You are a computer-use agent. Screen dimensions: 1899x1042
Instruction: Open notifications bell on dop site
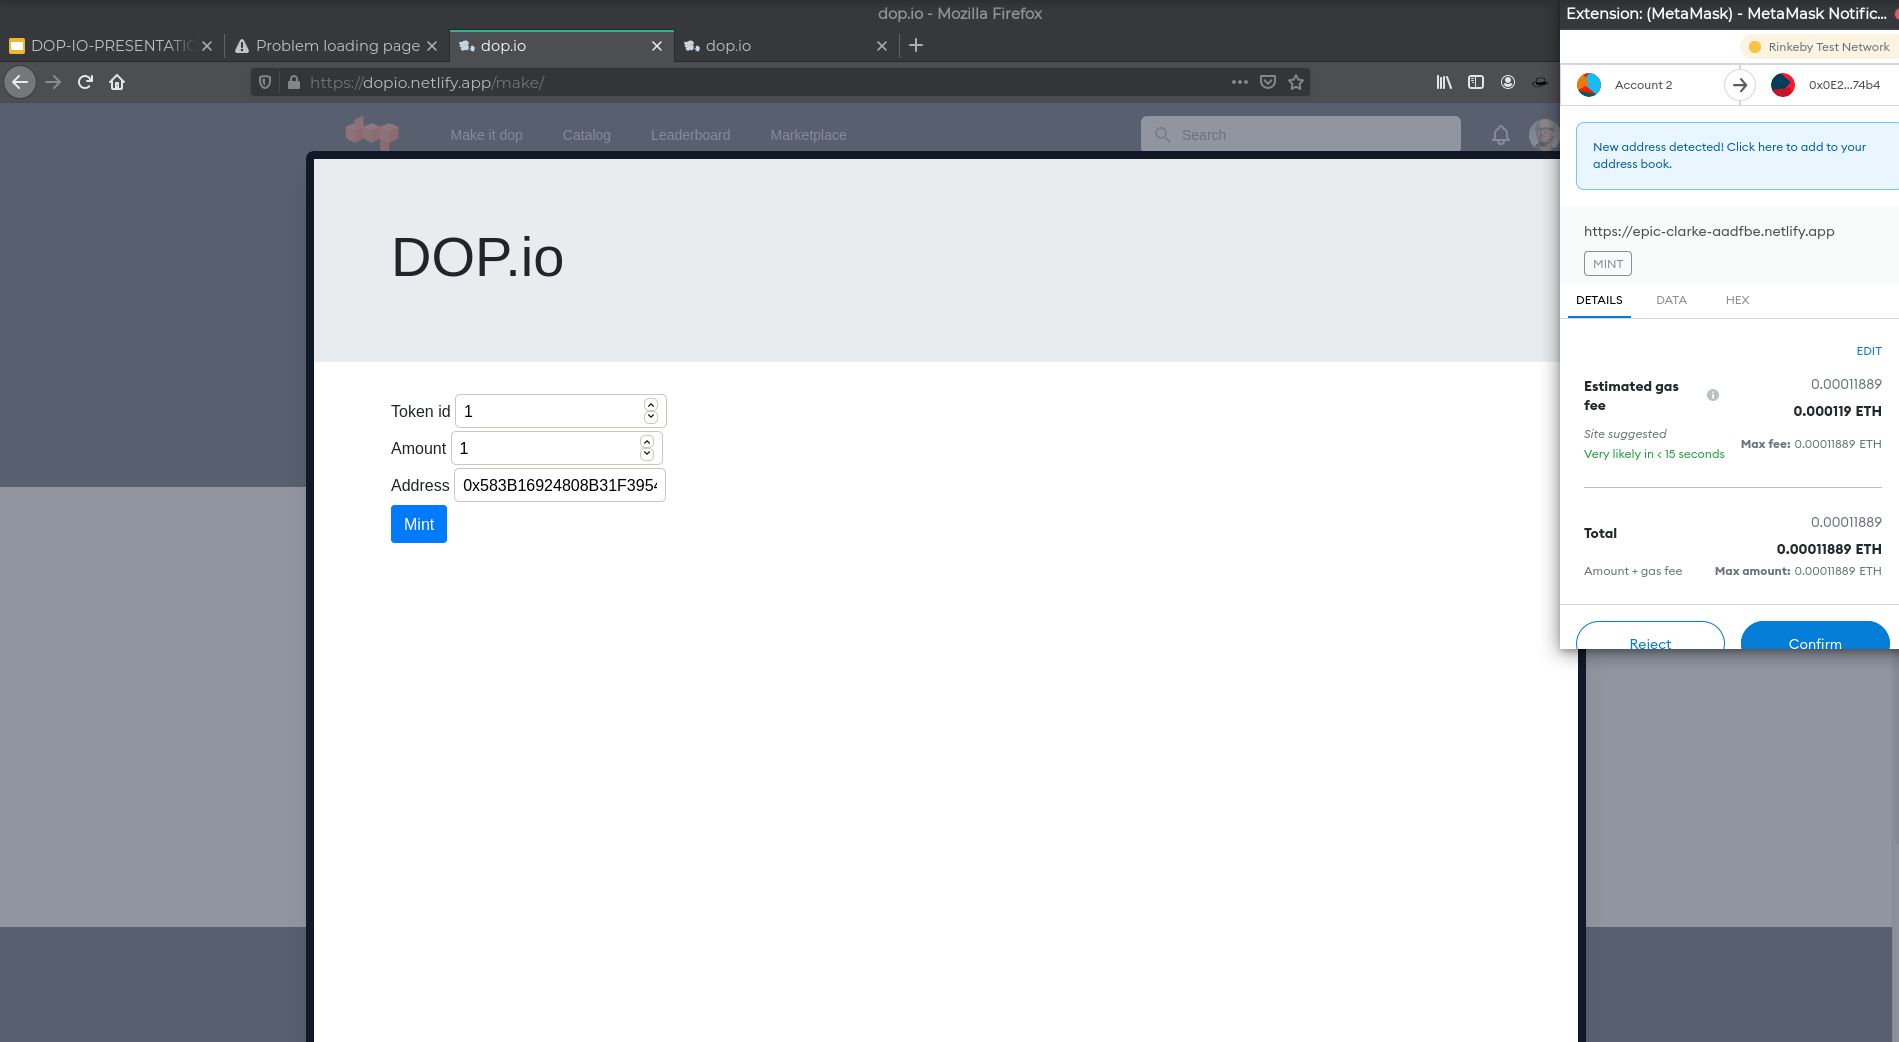[x=1501, y=135]
